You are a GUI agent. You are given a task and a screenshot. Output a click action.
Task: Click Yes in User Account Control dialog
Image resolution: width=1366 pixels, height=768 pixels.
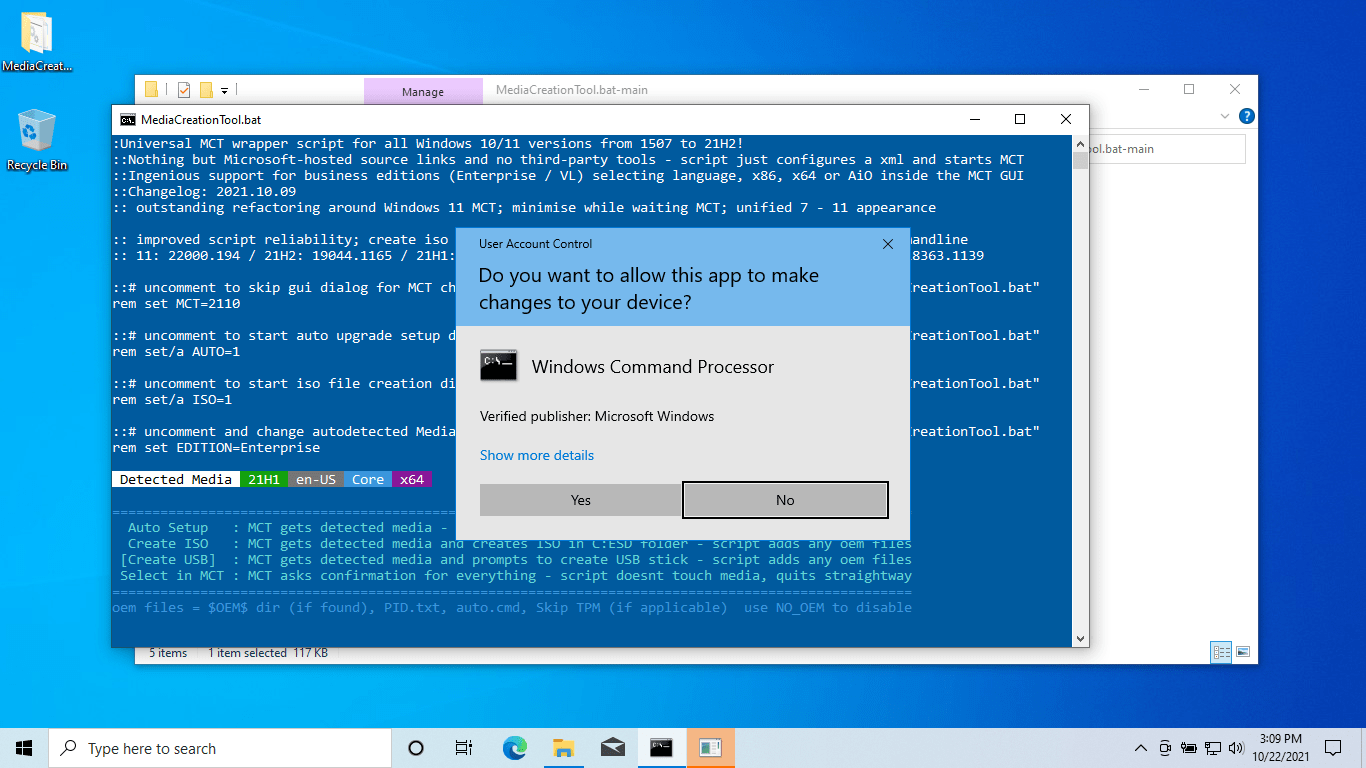(x=581, y=500)
